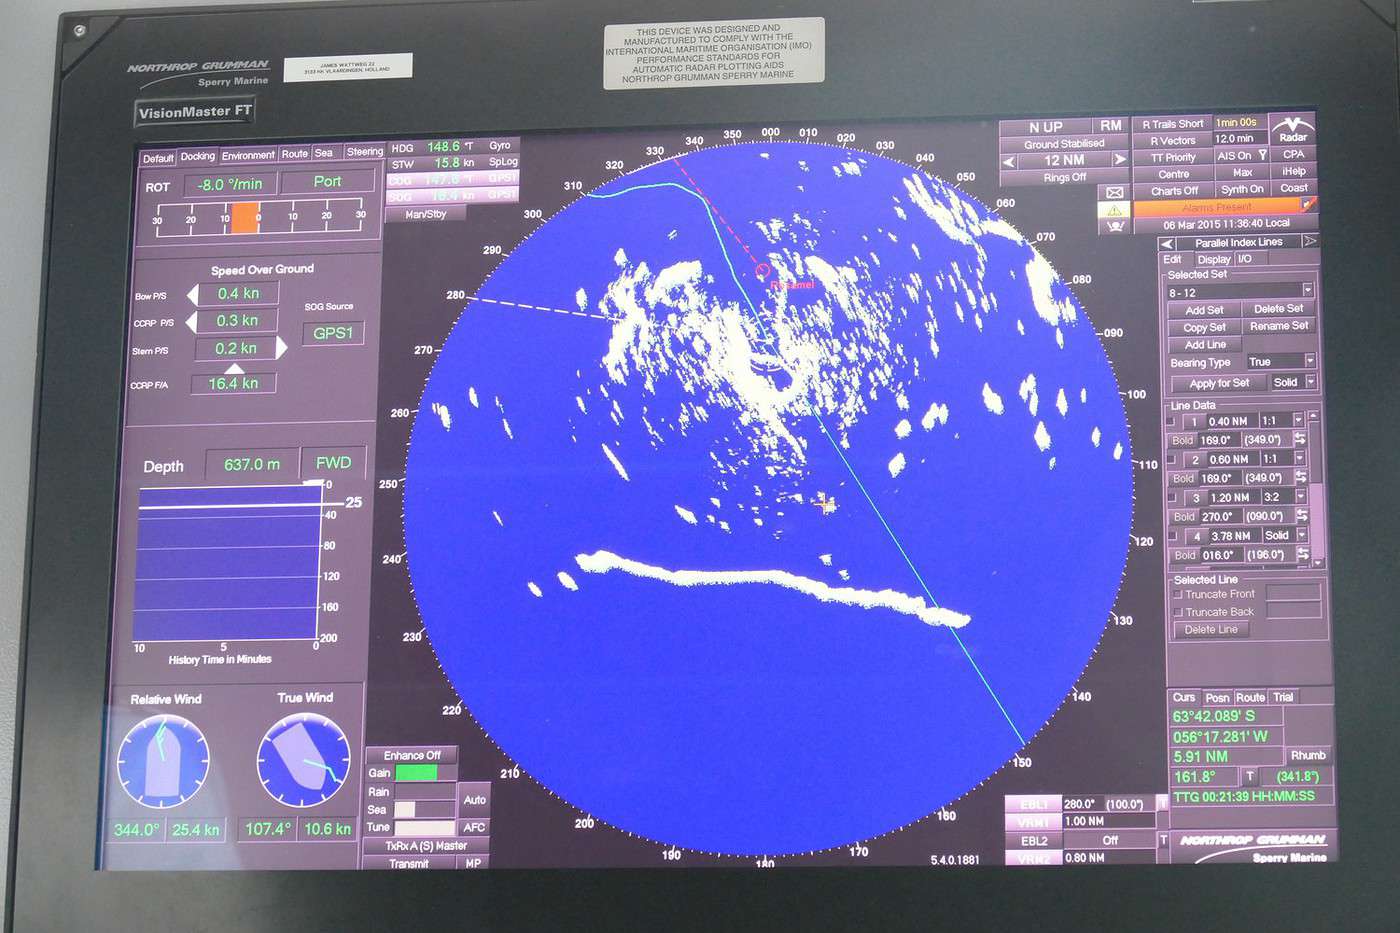Click the Radar logo button at top right
This screenshot has width=1400, height=933.
[x=1292, y=129]
